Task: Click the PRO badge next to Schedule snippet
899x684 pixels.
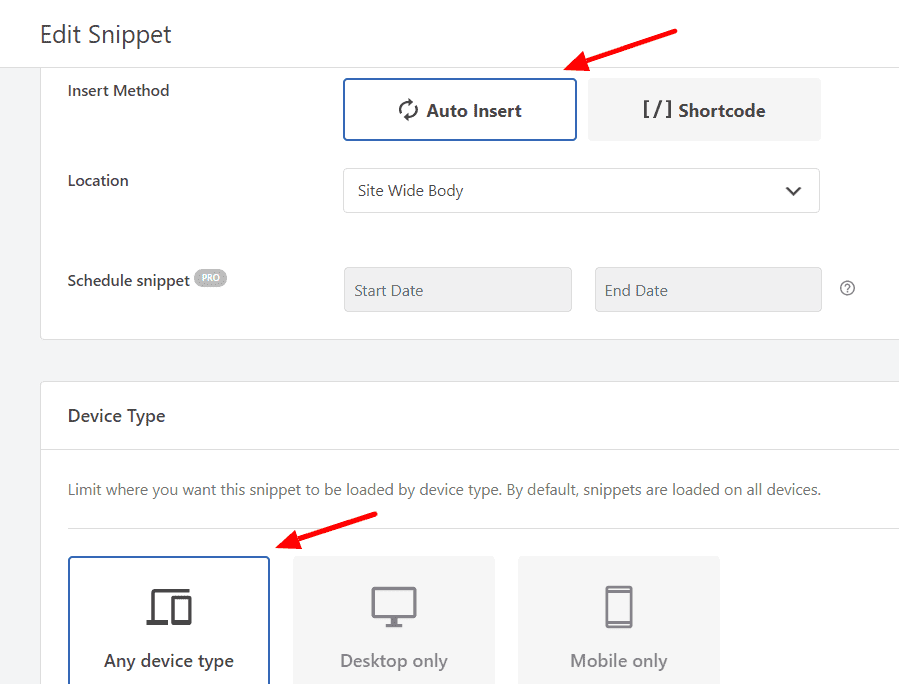Action: point(210,278)
